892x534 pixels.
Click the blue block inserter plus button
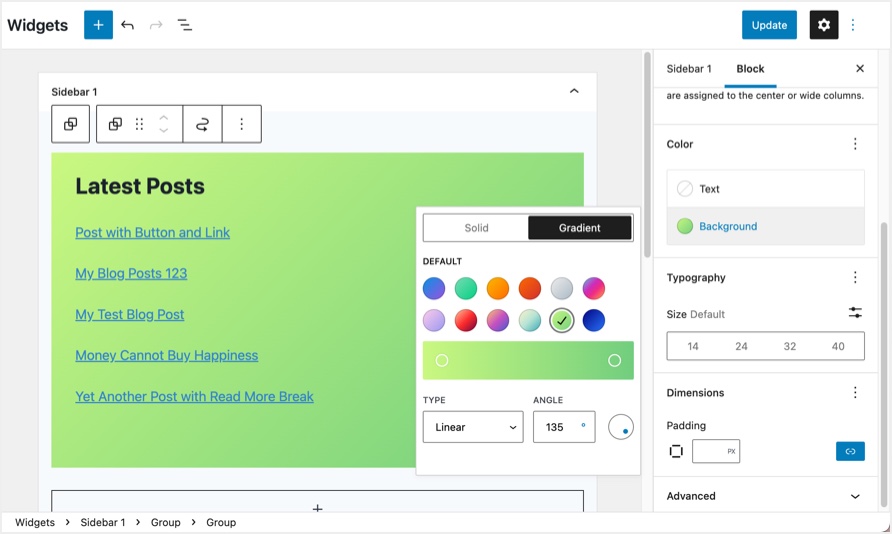tap(98, 25)
